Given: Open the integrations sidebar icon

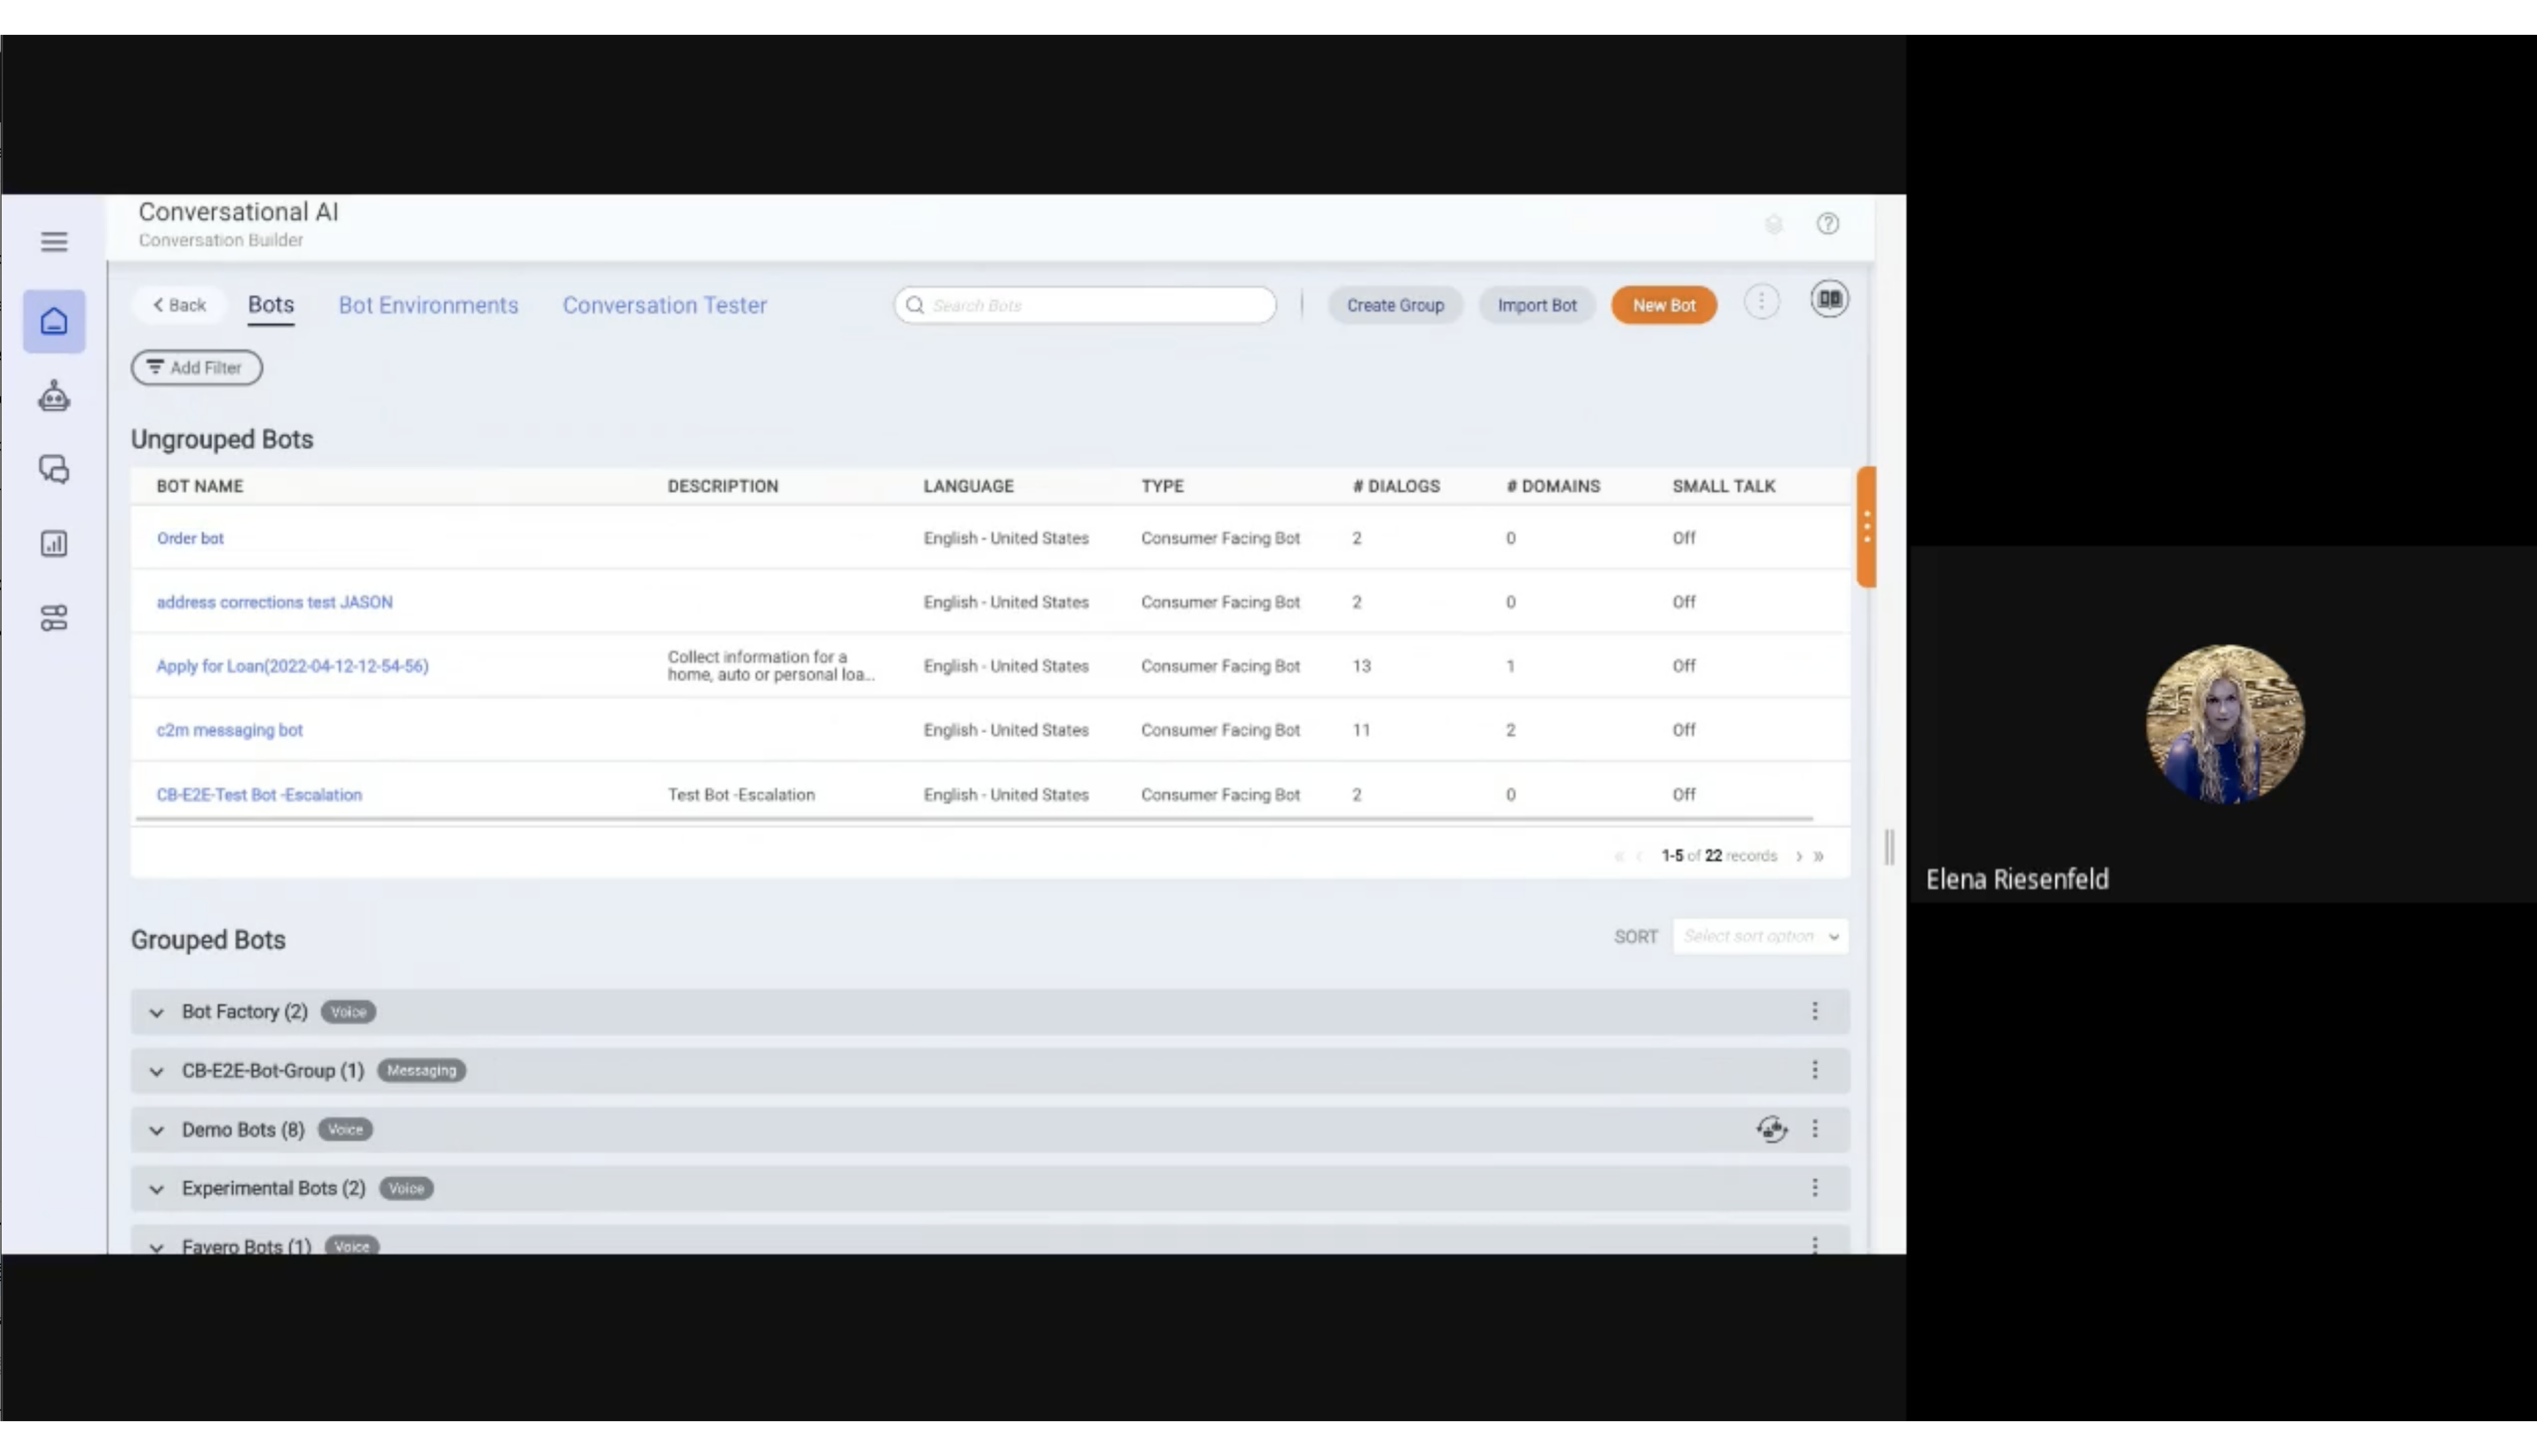Looking at the screenshot, I should (x=54, y=618).
